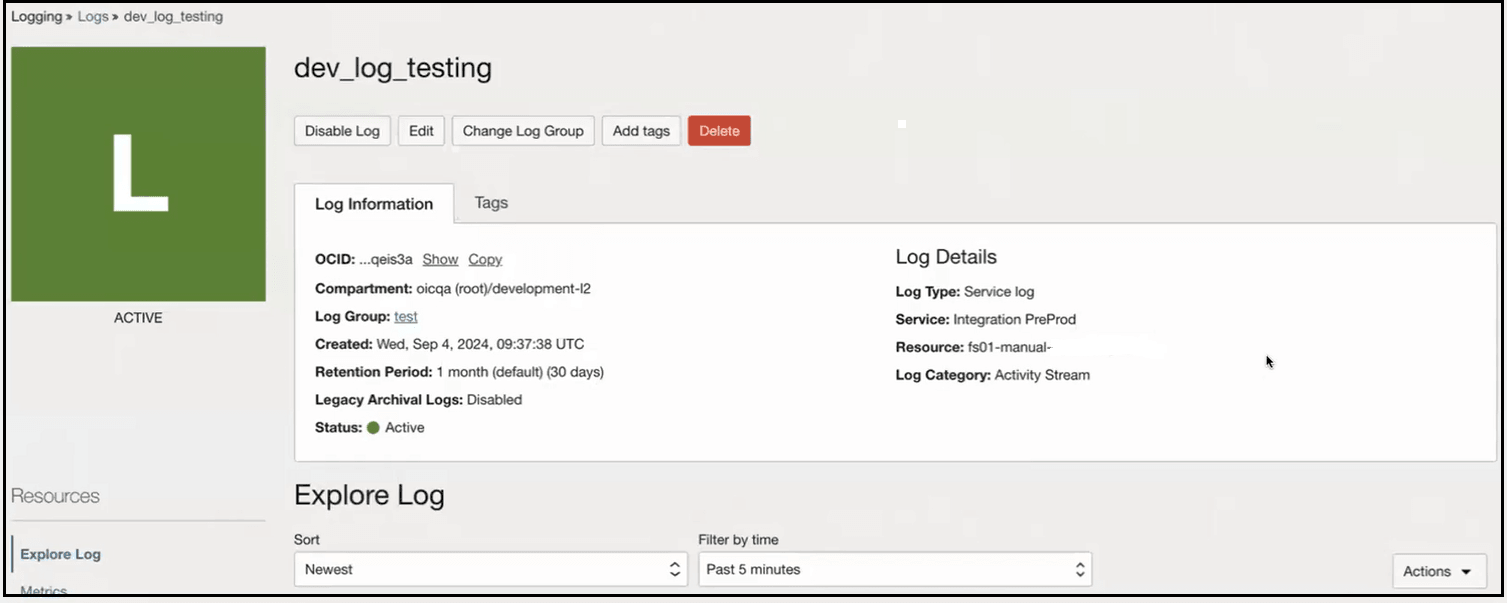The image size is (1507, 603).
Task: Click the green L log icon
Action: pos(138,174)
